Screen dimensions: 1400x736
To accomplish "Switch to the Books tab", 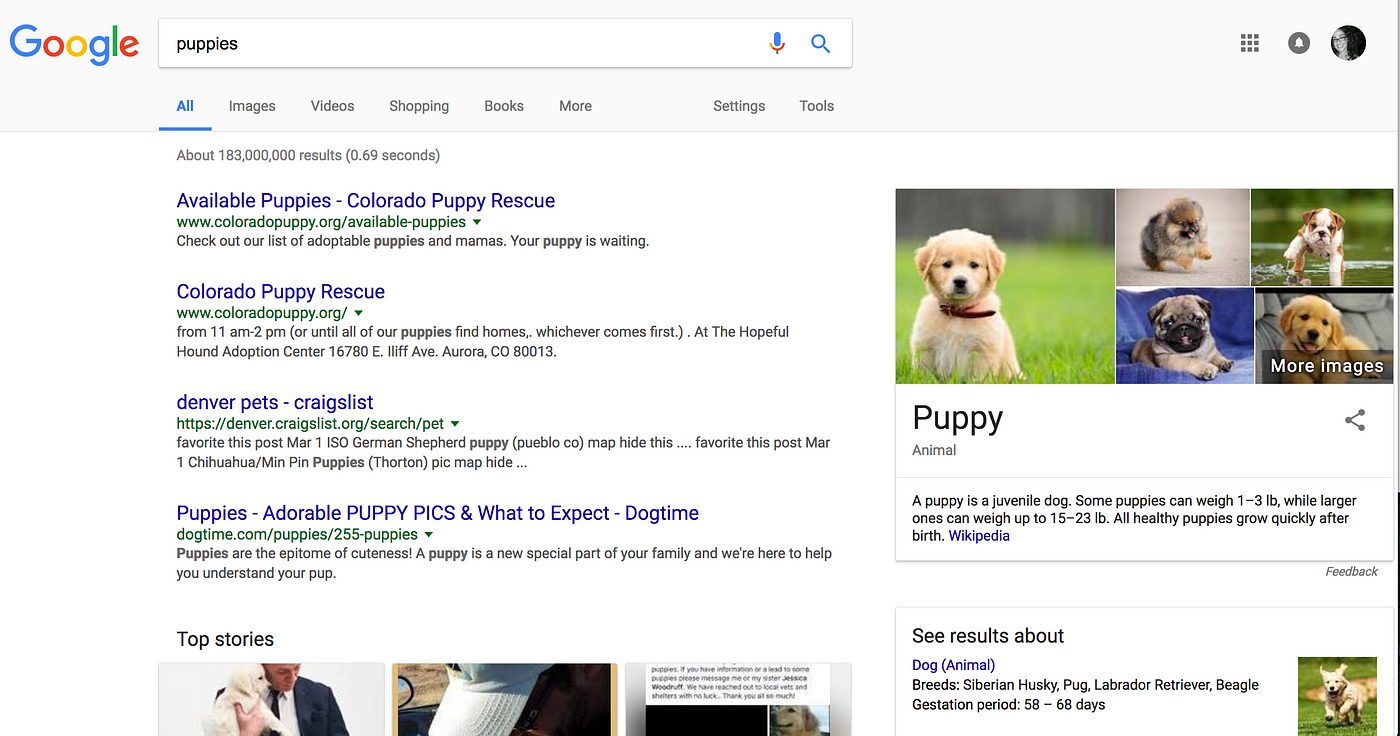I will coord(504,106).
